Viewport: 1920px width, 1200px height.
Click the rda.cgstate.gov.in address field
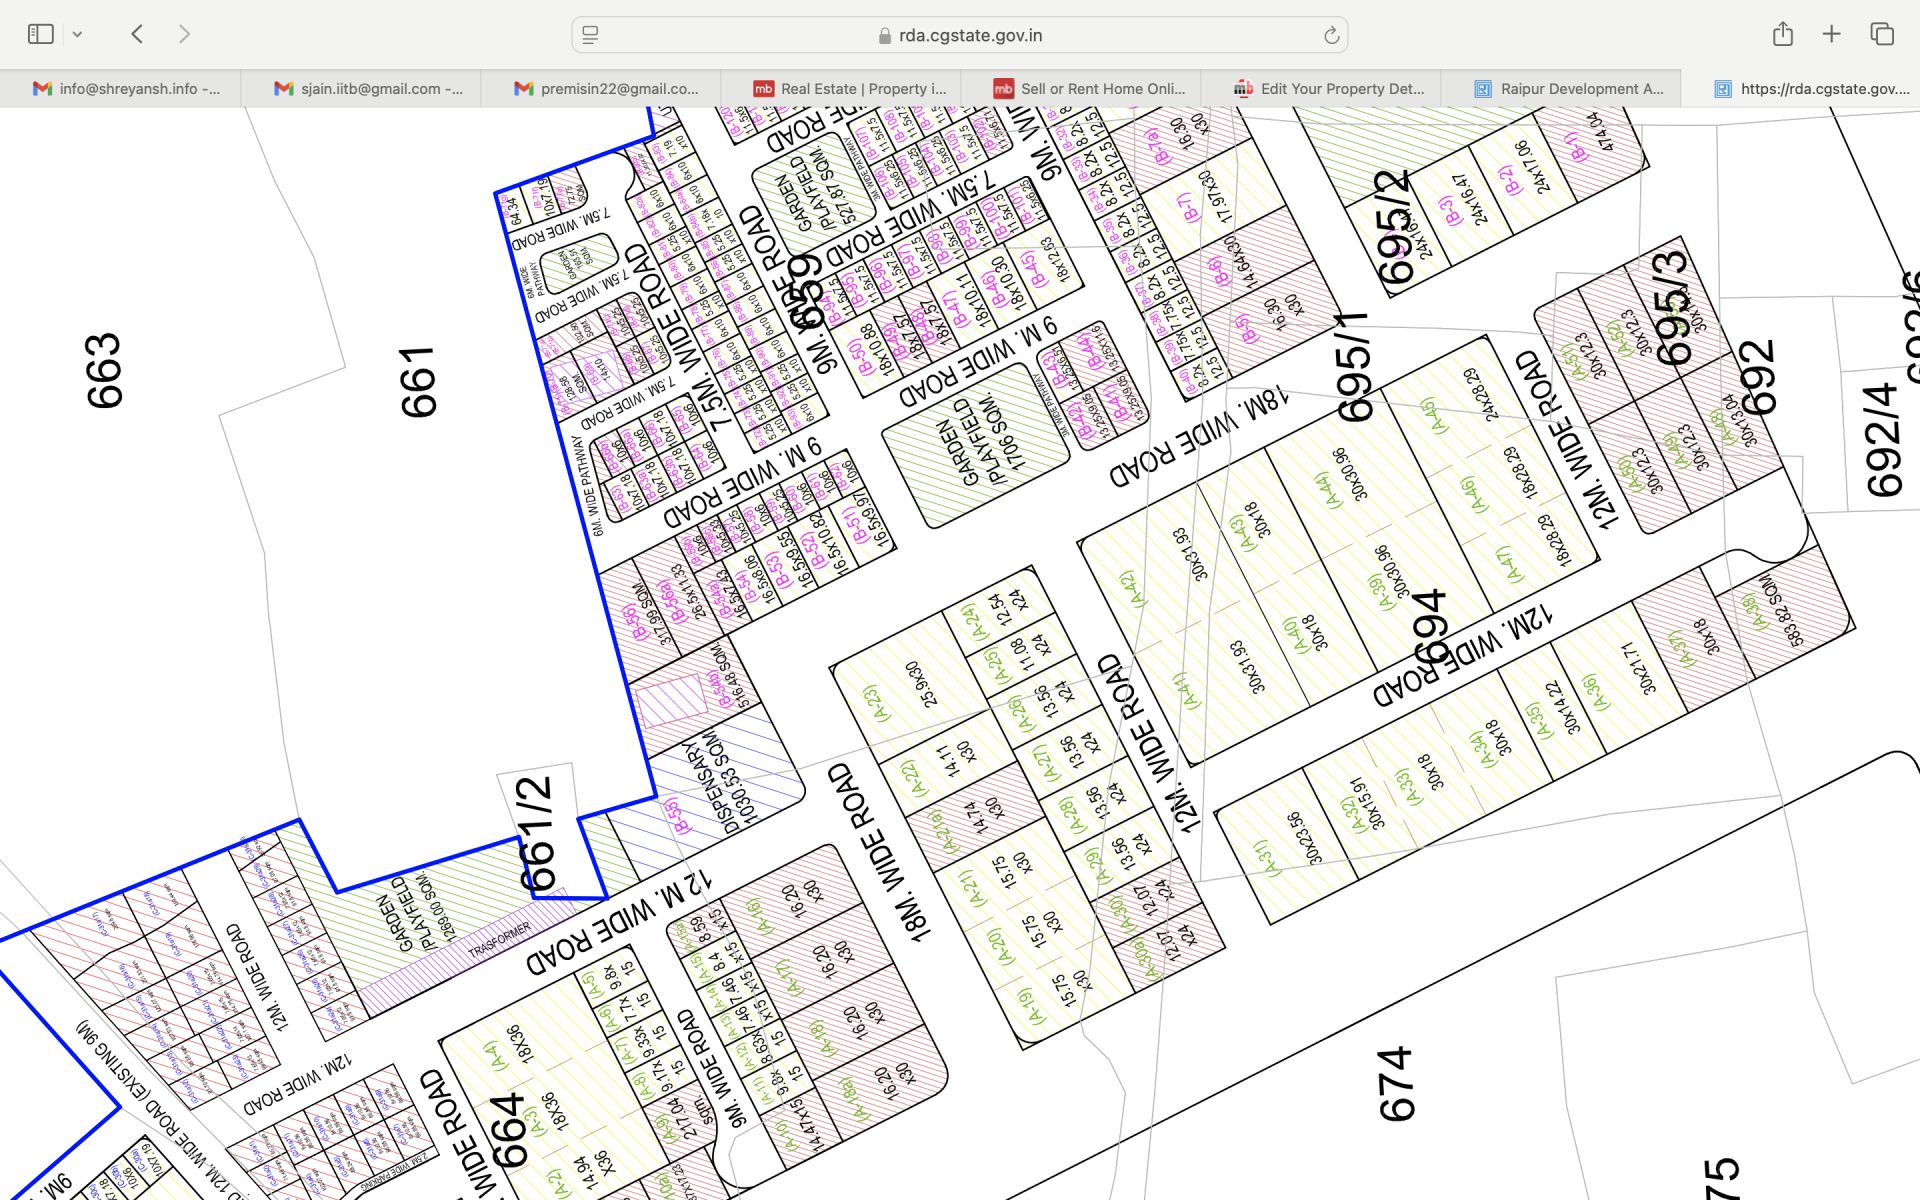960,35
